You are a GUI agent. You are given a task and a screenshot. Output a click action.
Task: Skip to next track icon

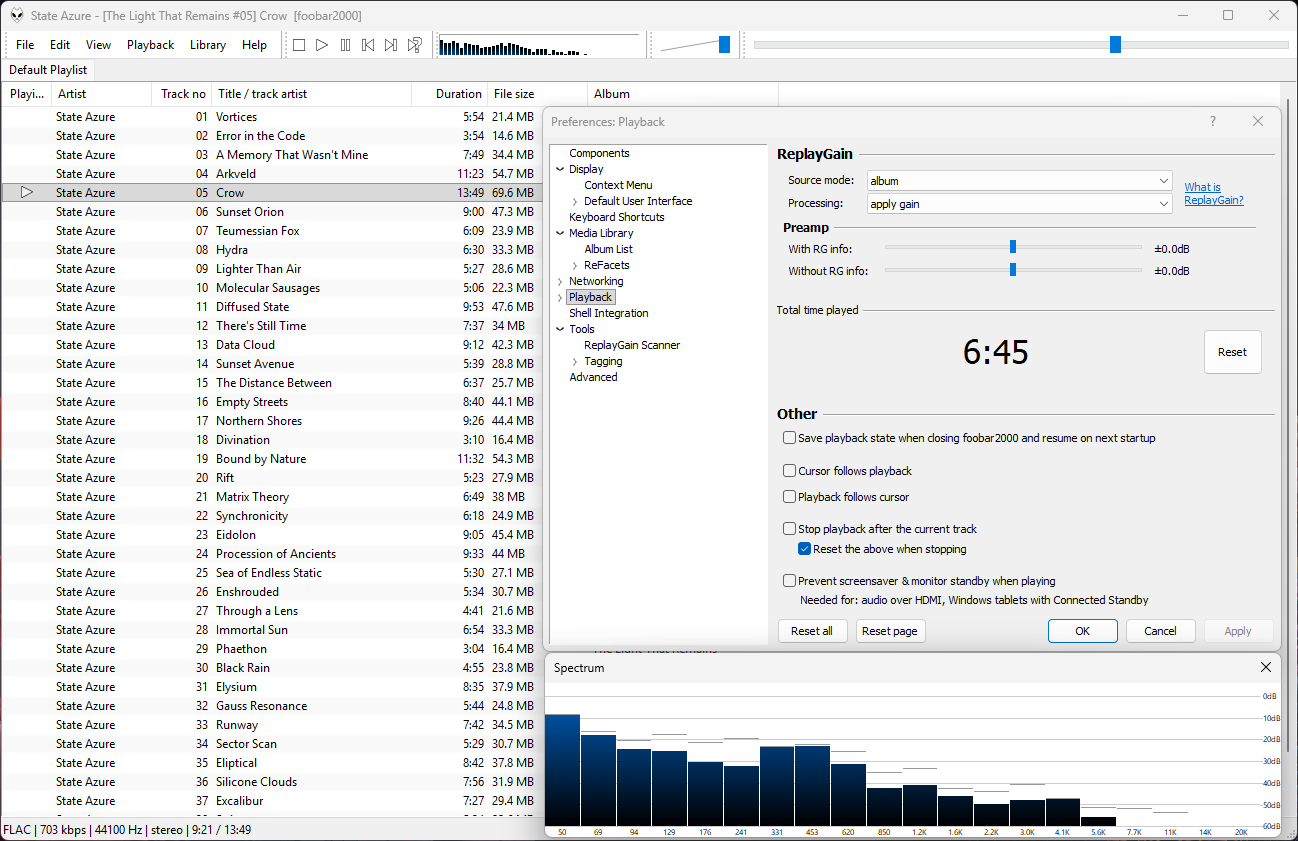(391, 45)
